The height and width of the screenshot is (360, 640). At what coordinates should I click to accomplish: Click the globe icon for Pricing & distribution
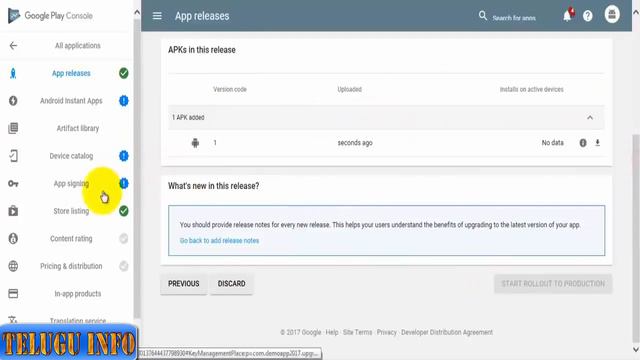[x=13, y=266]
